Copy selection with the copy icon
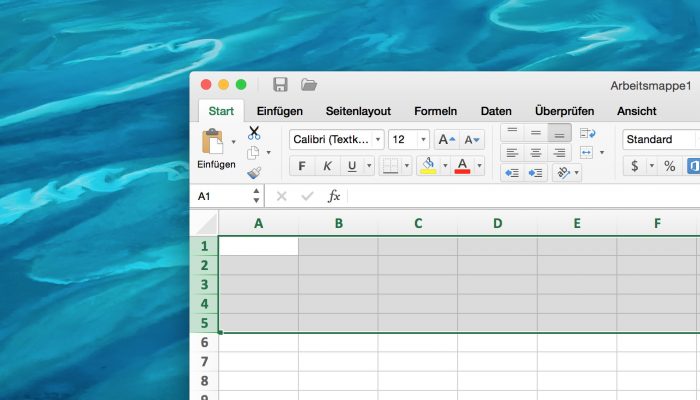This screenshot has width=700, height=400. [x=253, y=153]
